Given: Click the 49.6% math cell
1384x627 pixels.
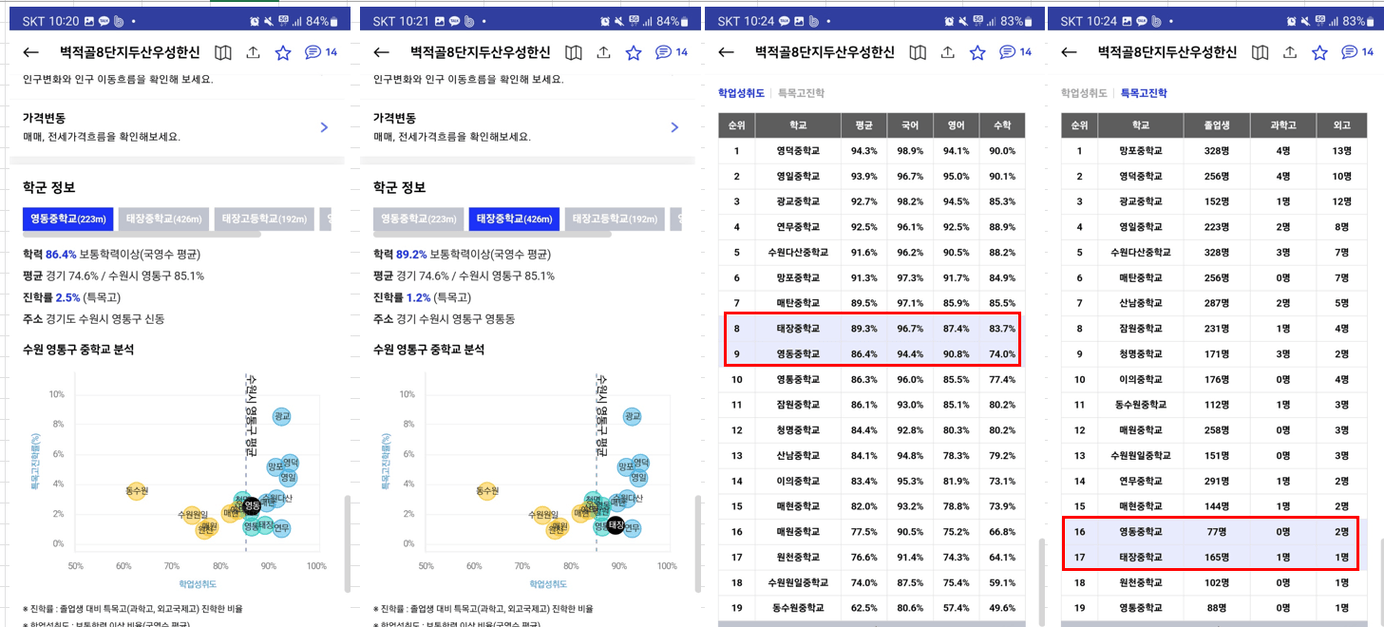Looking at the screenshot, I should pos(1002,607).
